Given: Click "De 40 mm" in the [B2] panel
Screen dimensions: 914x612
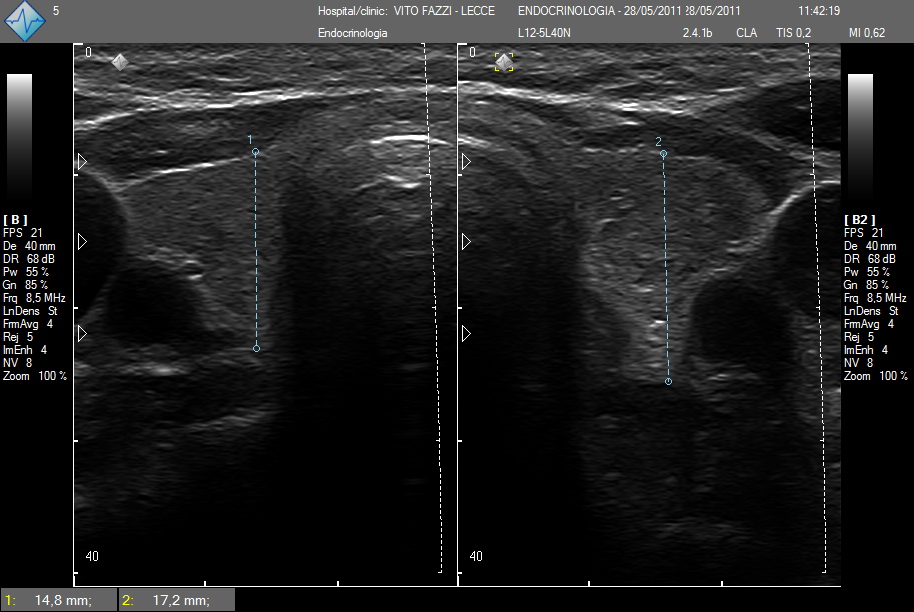Looking at the screenshot, I should (870, 246).
